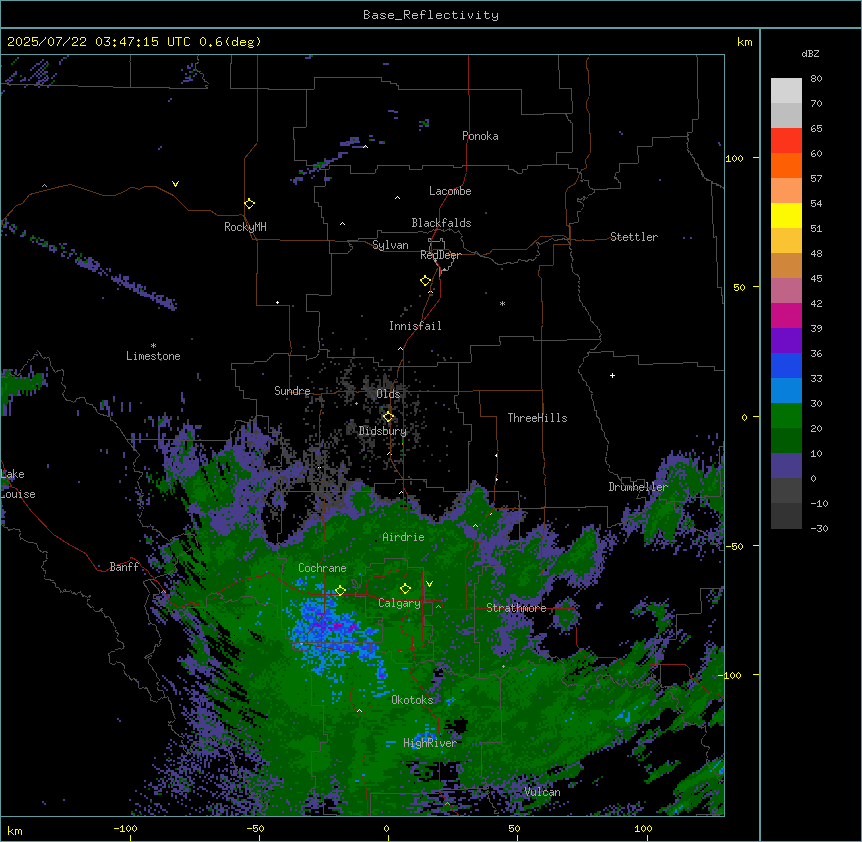This screenshot has width=862, height=842.
Task: Select the gold 51 dBZ legend swatch
Action: pos(786,241)
